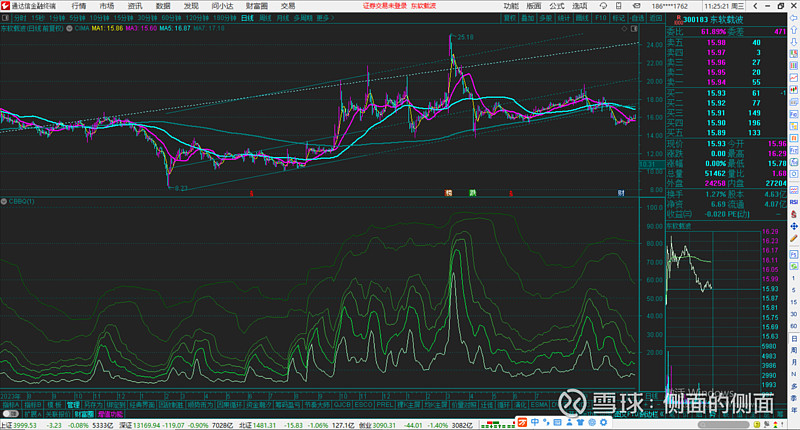Viewport: 800px width, 430px height.
Task: Open the 问小达 menu
Action: click(222, 6)
